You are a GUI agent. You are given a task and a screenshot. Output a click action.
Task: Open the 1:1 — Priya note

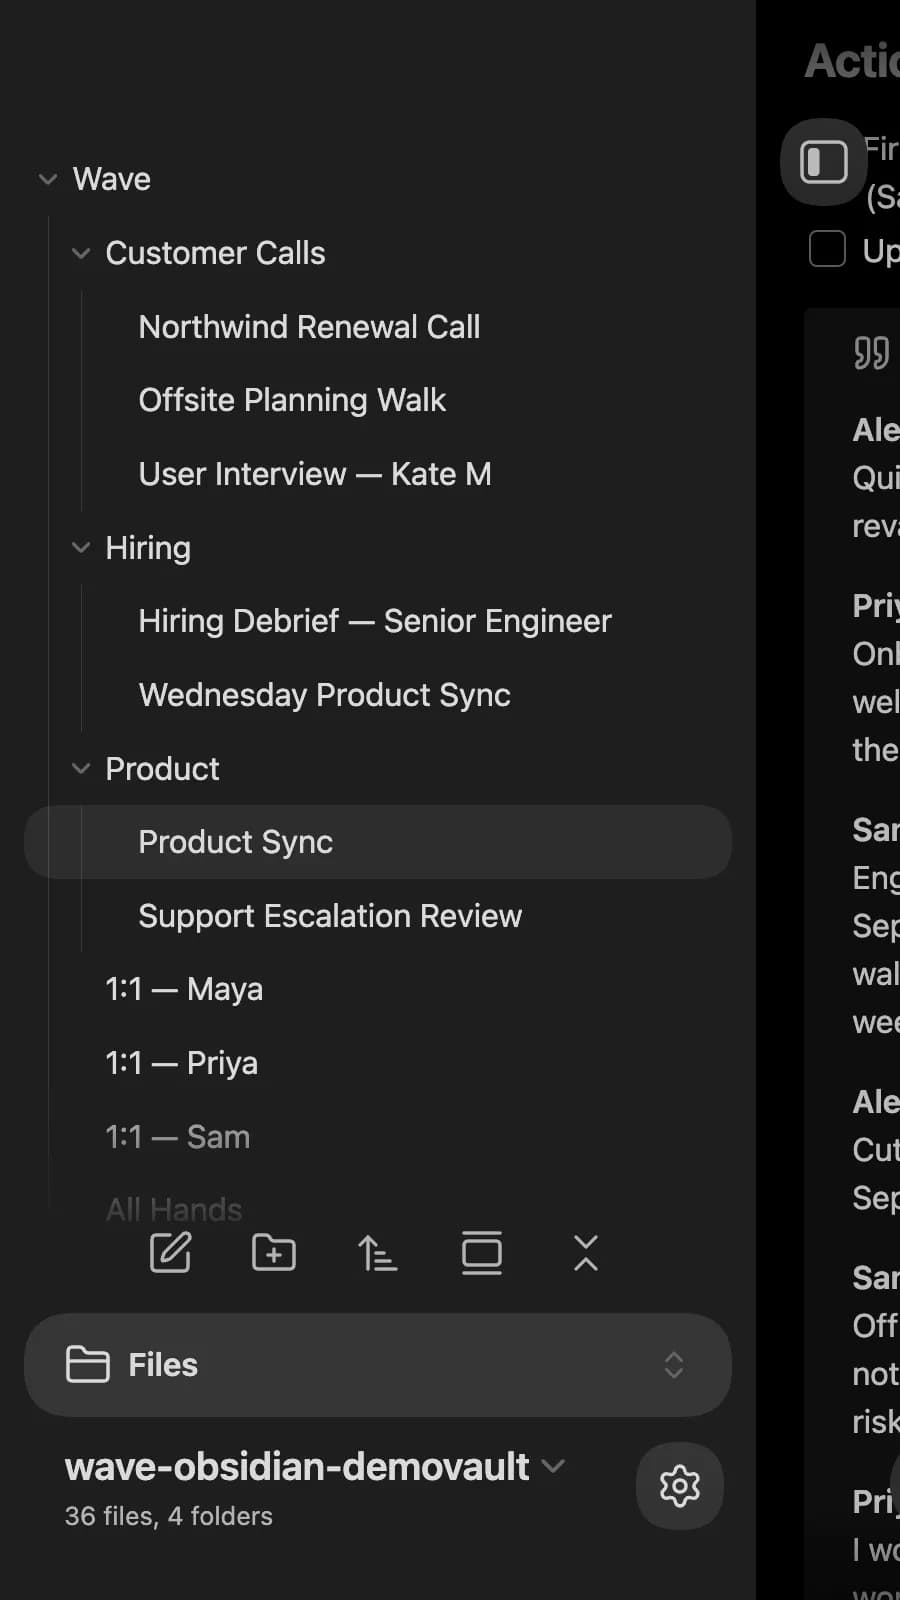(378, 1063)
